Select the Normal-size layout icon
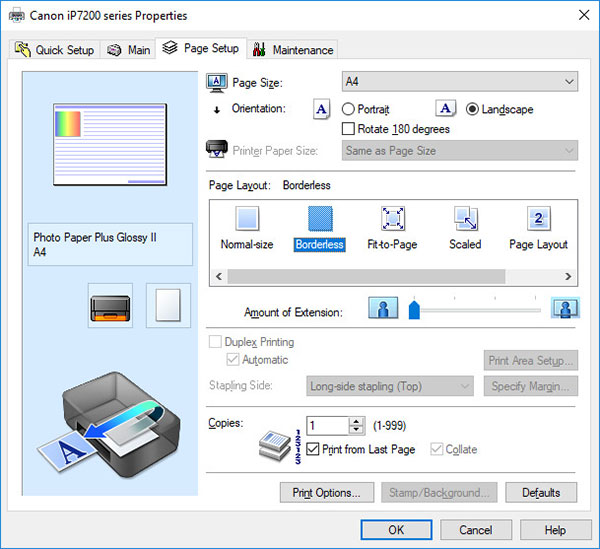Image resolution: width=600 pixels, height=549 pixels. (x=247, y=218)
